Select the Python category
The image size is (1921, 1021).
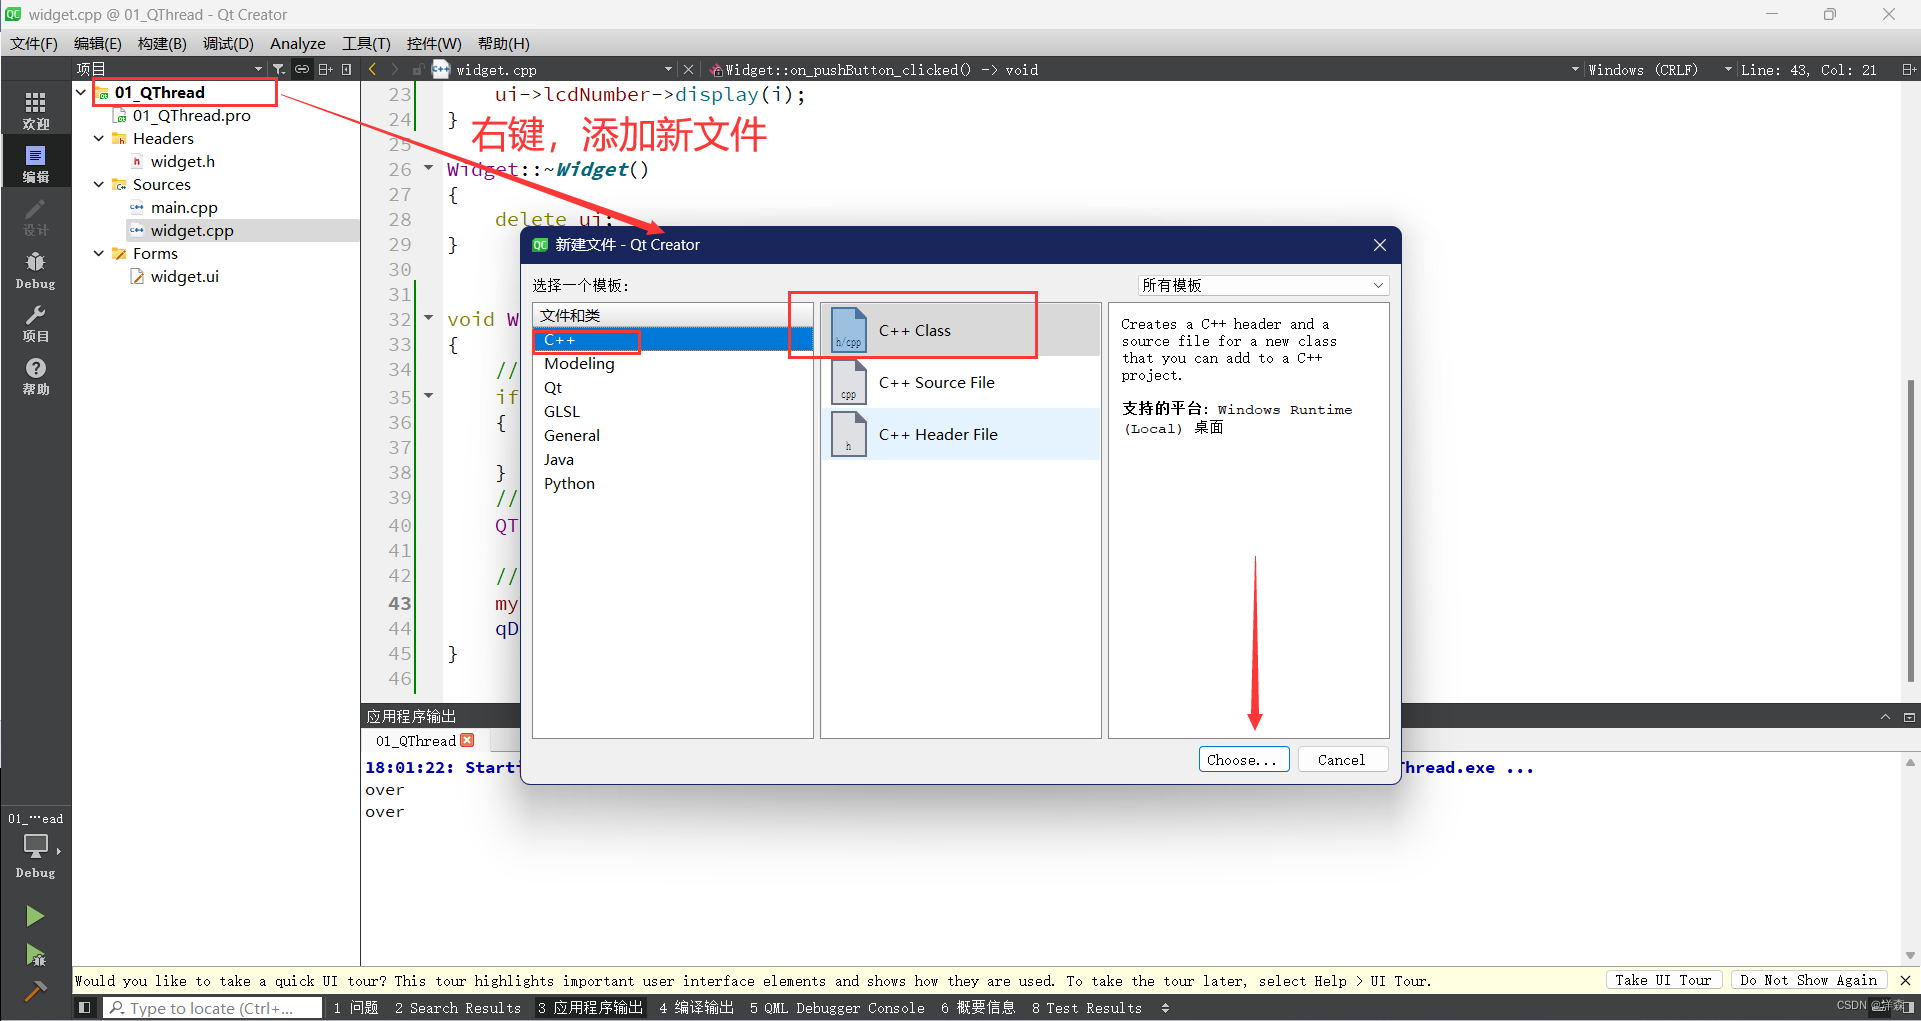[x=673, y=484]
